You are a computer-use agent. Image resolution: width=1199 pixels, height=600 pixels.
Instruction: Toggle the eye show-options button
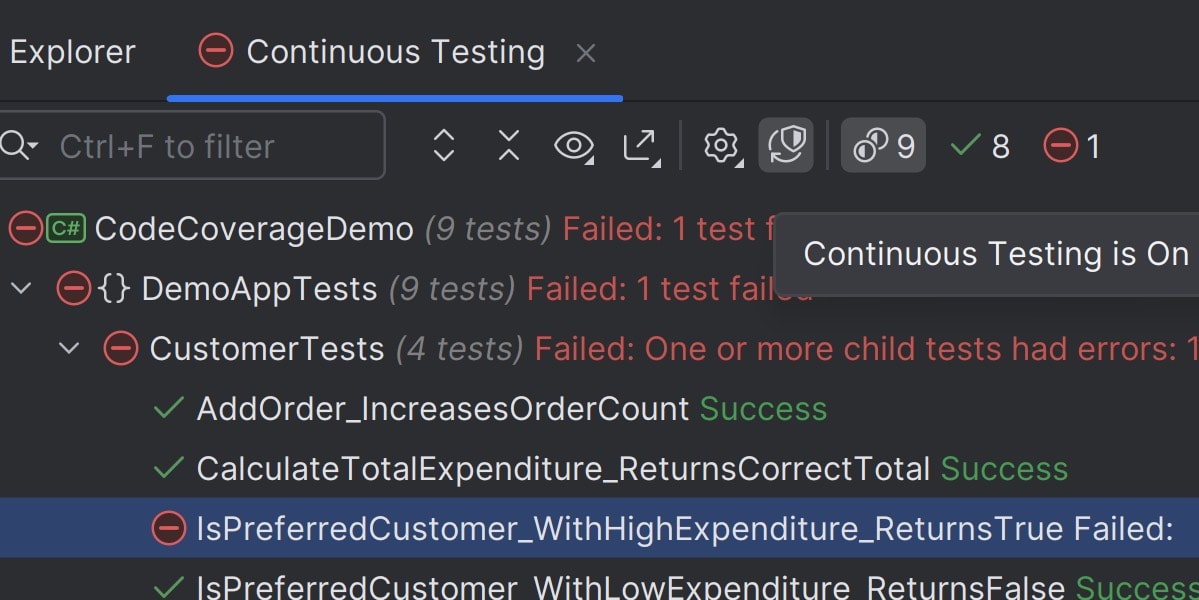coord(574,146)
